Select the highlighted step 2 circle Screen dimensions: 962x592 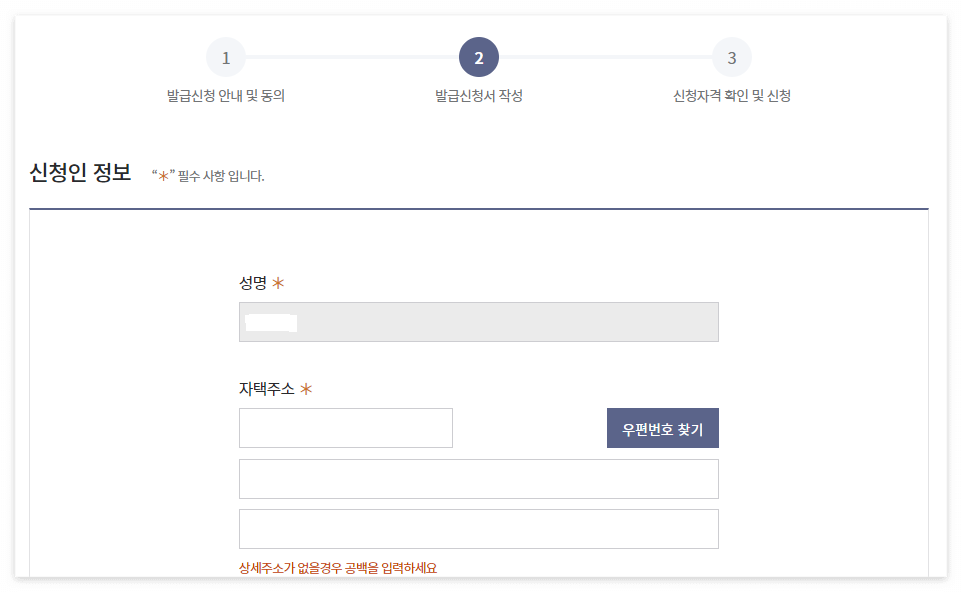pyautogui.click(x=478, y=58)
